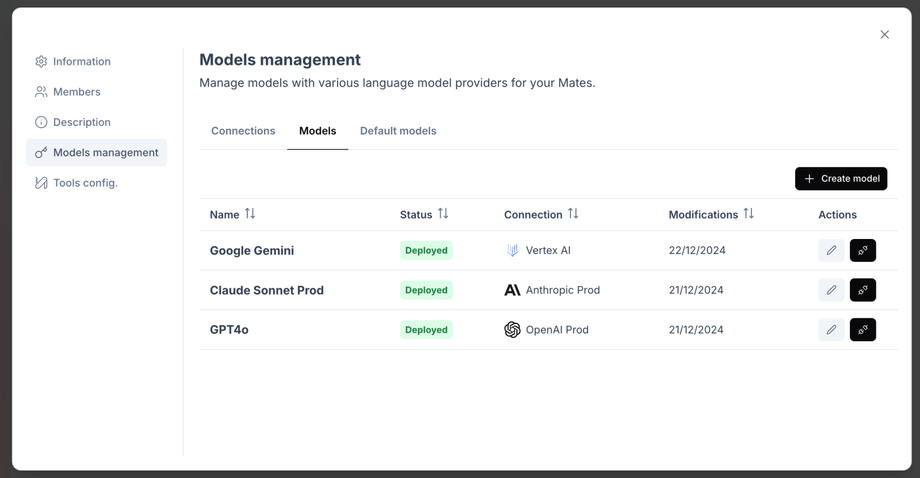Switch to the Connections tab
Image resolution: width=920 pixels, height=478 pixels.
[x=243, y=131]
